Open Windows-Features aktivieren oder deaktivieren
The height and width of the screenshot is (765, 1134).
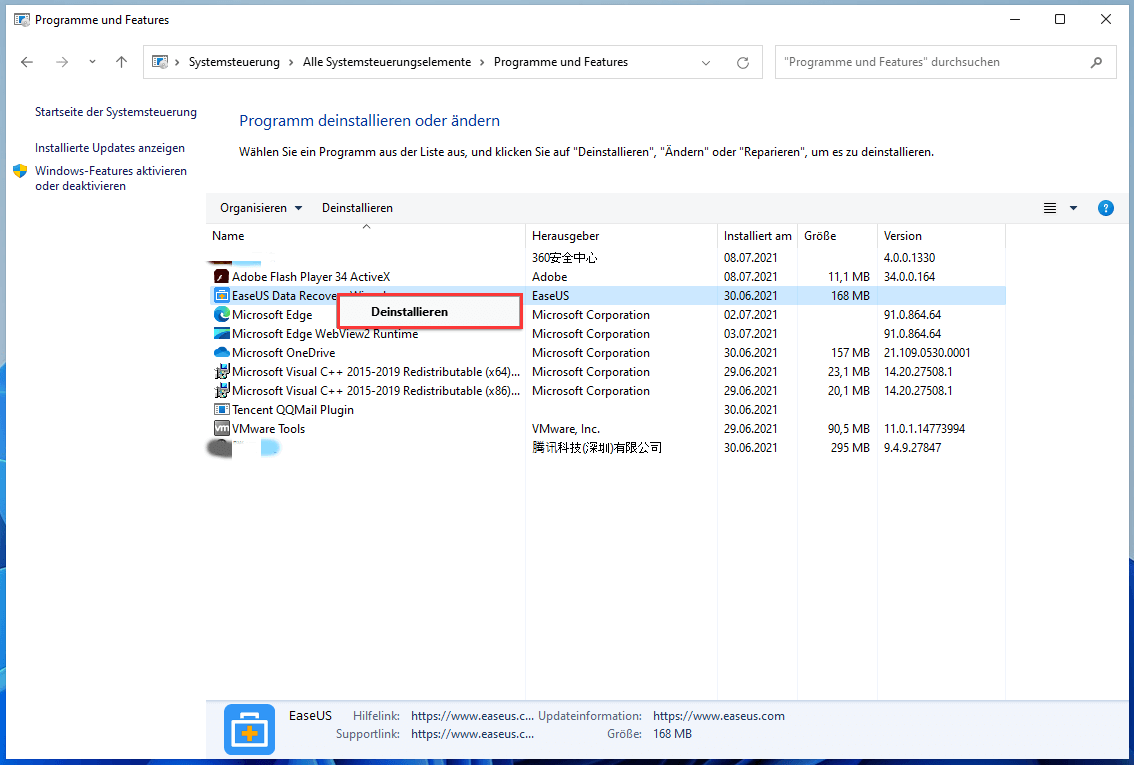click(111, 178)
